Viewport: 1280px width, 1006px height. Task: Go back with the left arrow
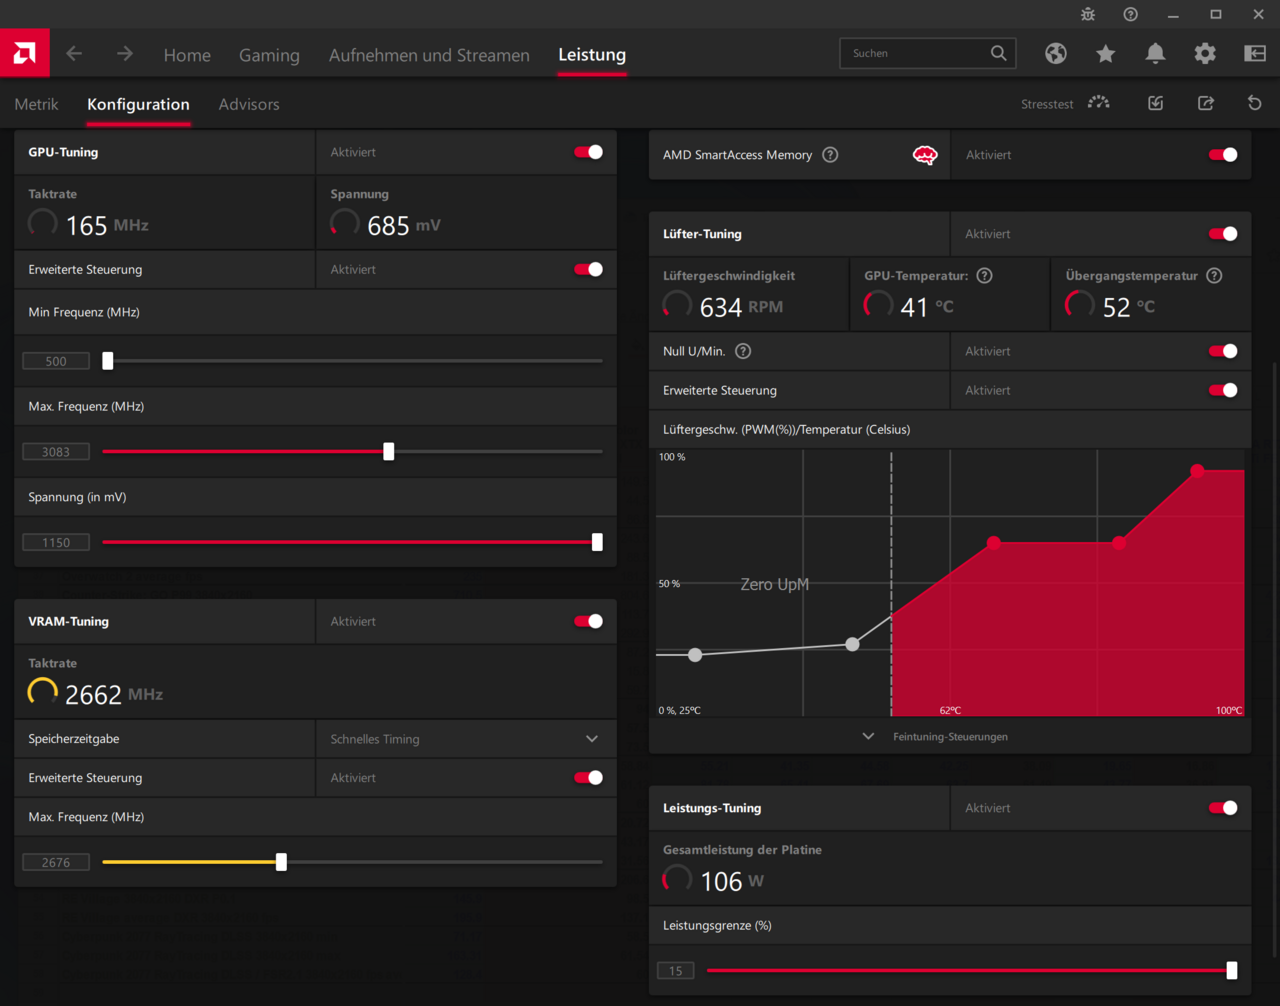point(74,54)
